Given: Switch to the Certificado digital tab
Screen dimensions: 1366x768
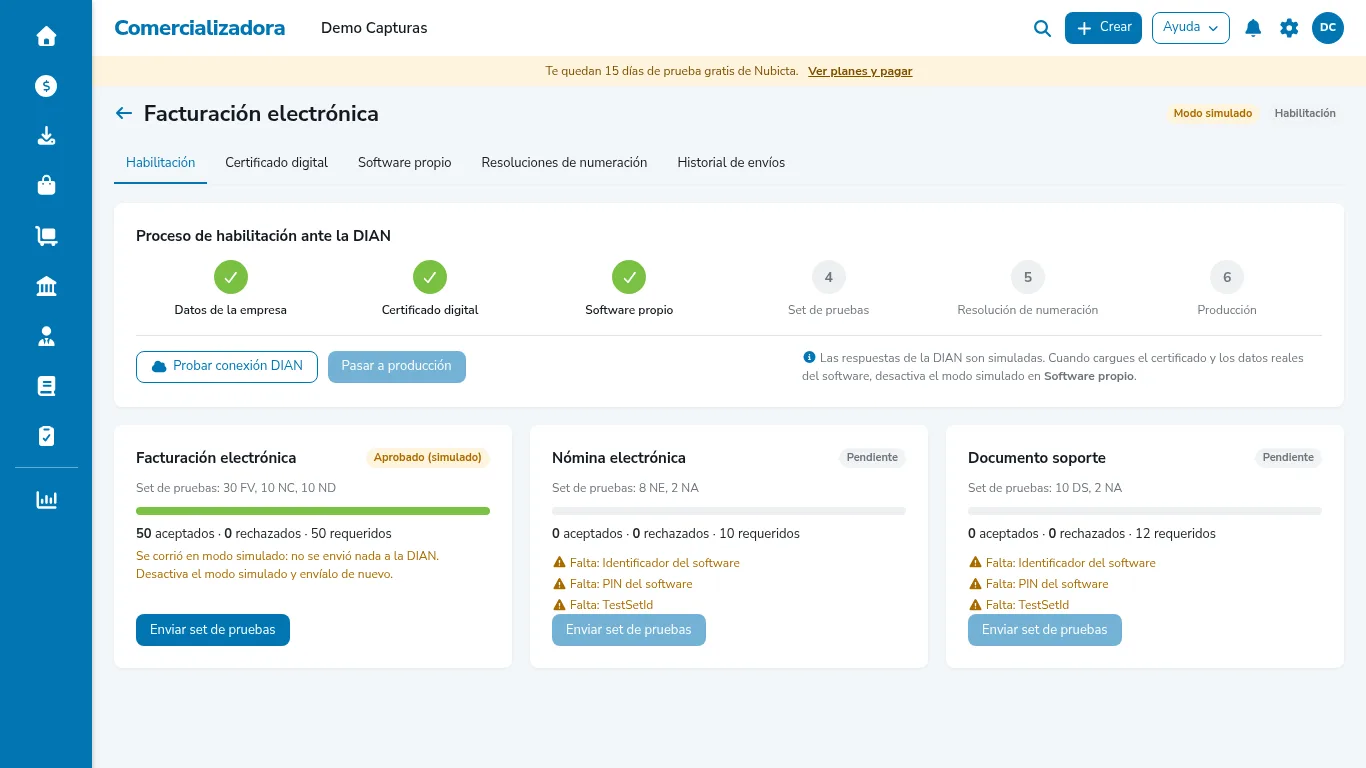Looking at the screenshot, I should pos(276,163).
